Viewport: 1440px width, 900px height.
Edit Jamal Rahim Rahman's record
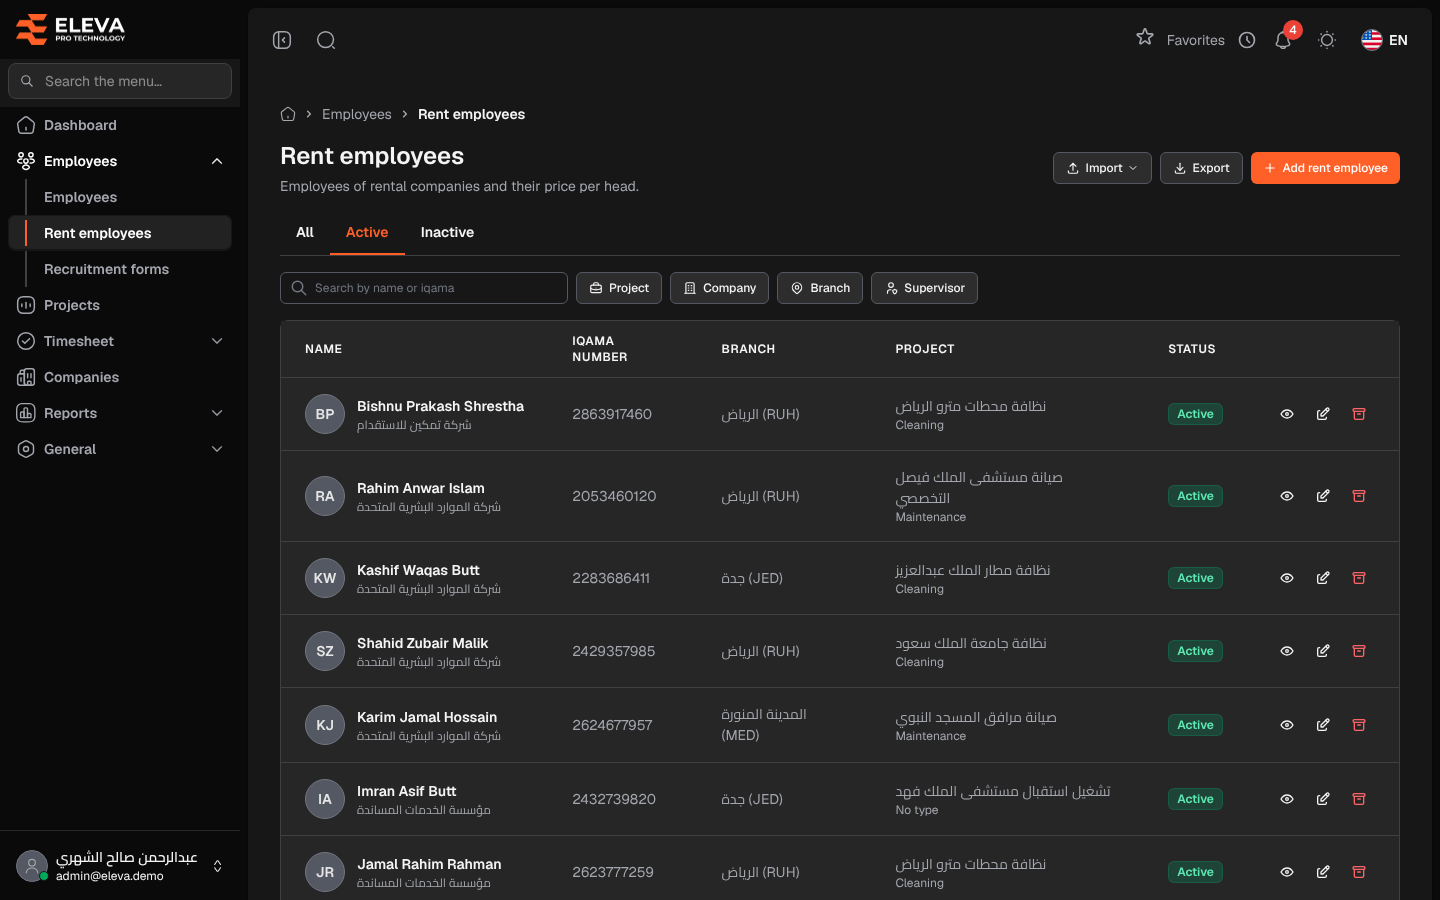[x=1323, y=872]
